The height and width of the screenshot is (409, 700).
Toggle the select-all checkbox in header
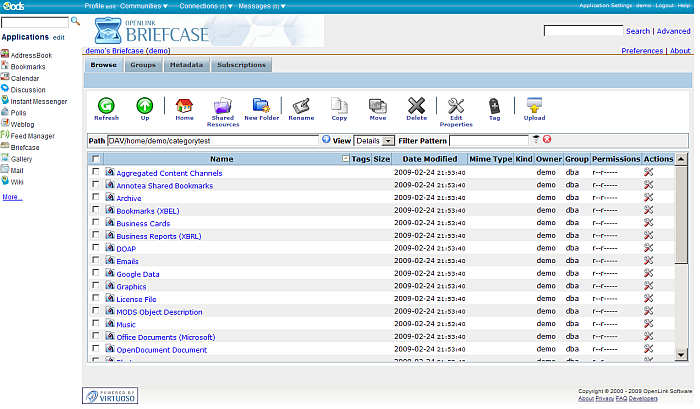(x=96, y=159)
